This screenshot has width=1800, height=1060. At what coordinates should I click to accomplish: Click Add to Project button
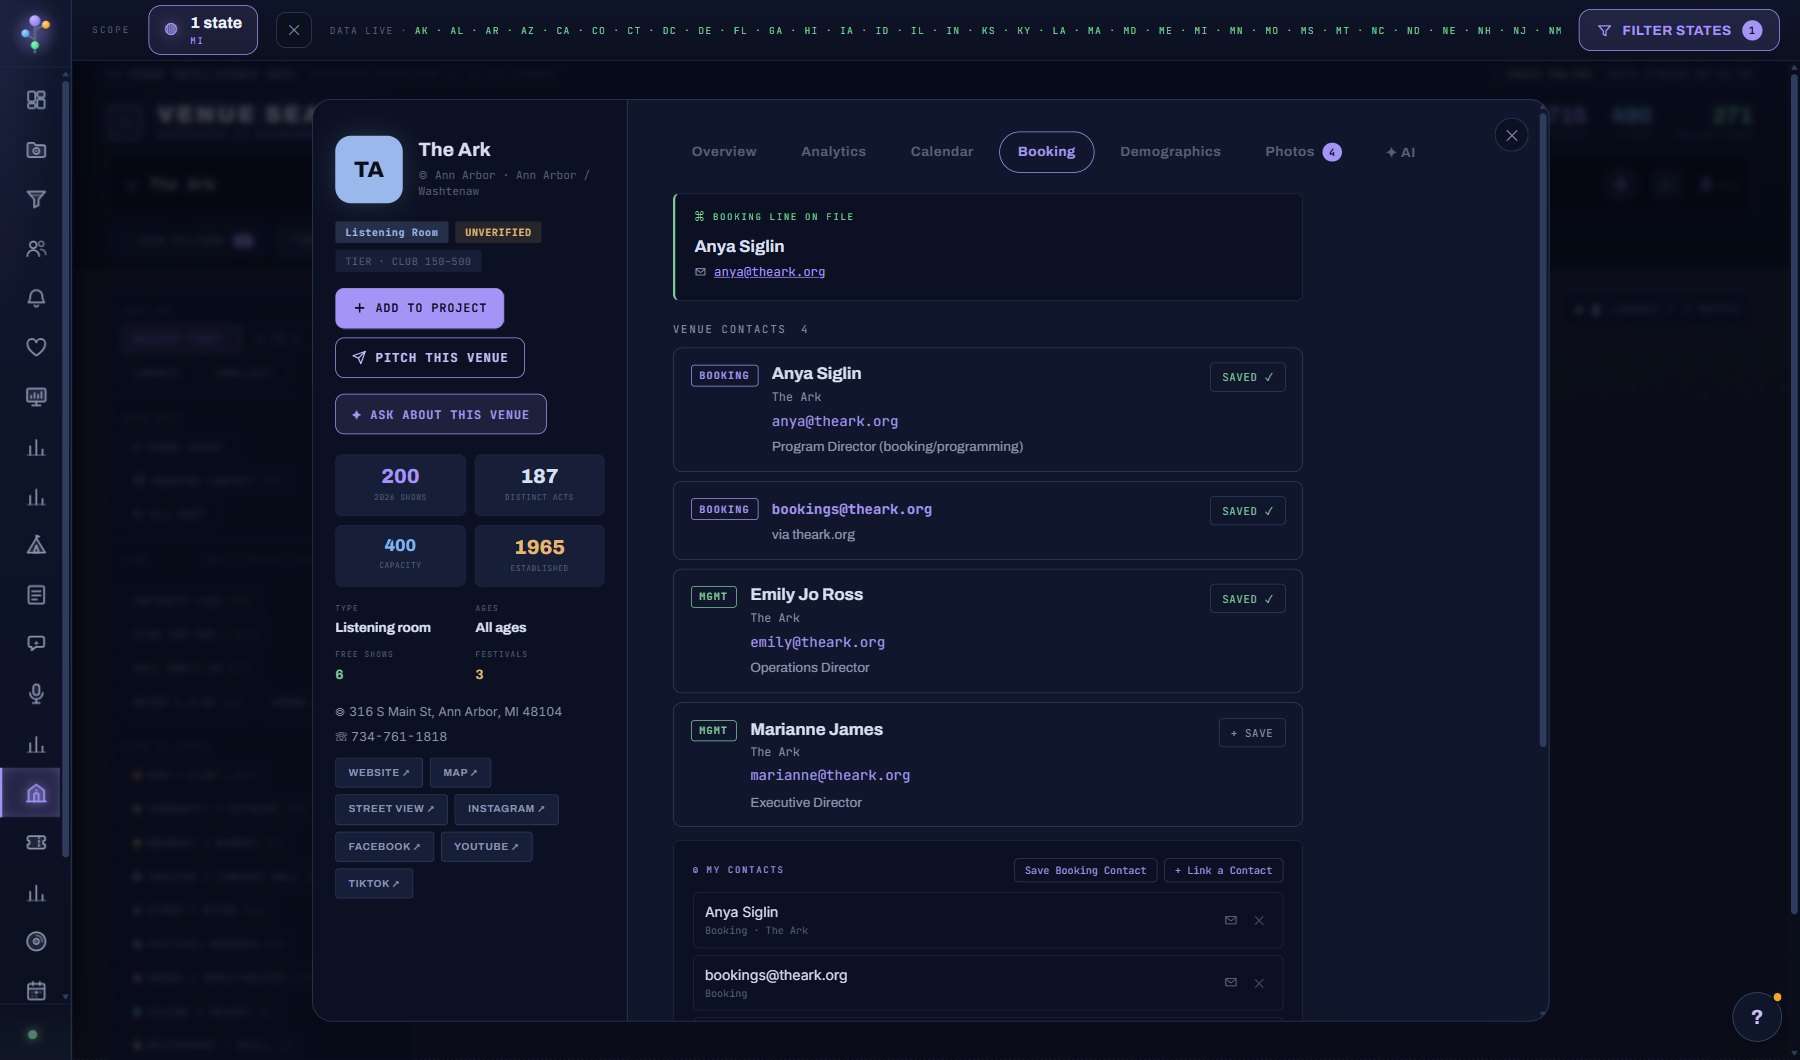tap(419, 308)
